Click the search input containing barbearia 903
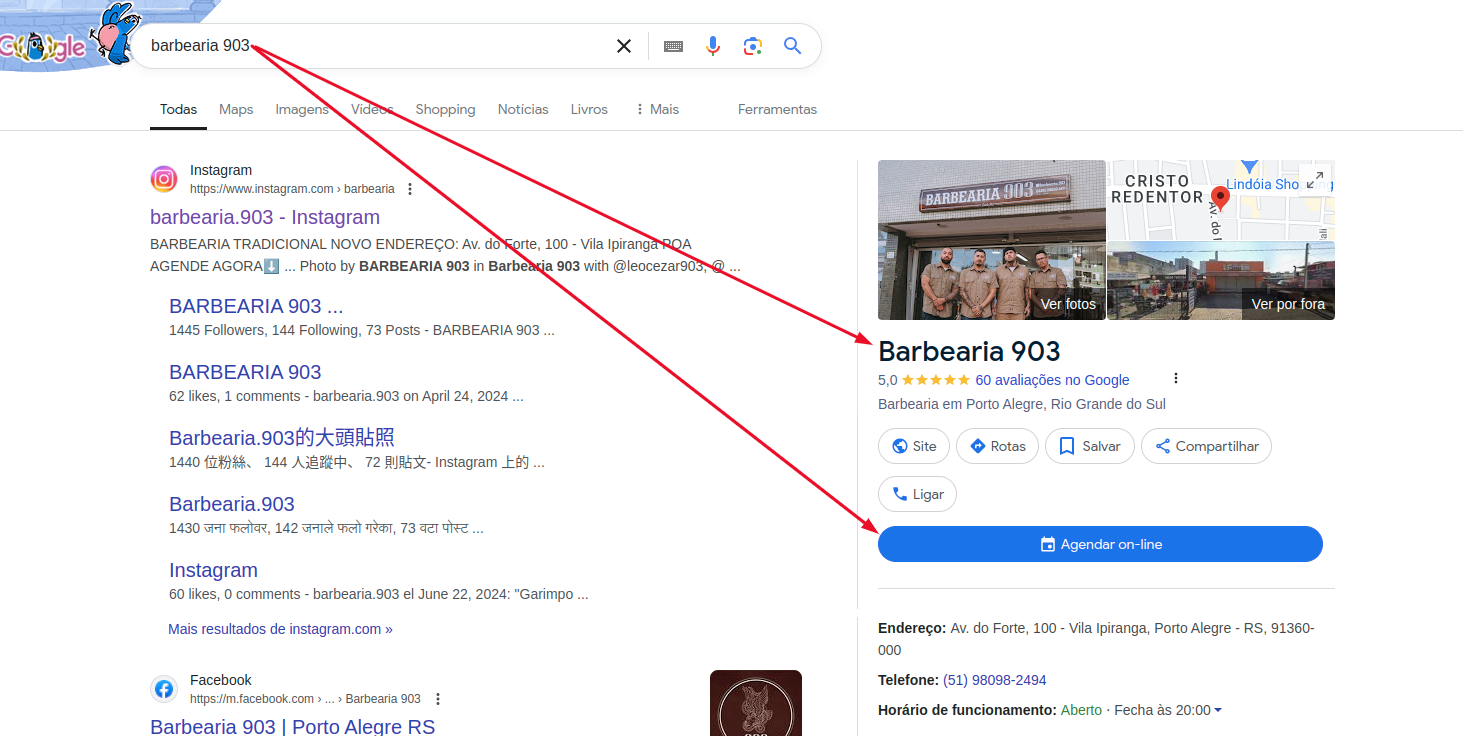Screen dimensions: 1463x736 (375, 46)
